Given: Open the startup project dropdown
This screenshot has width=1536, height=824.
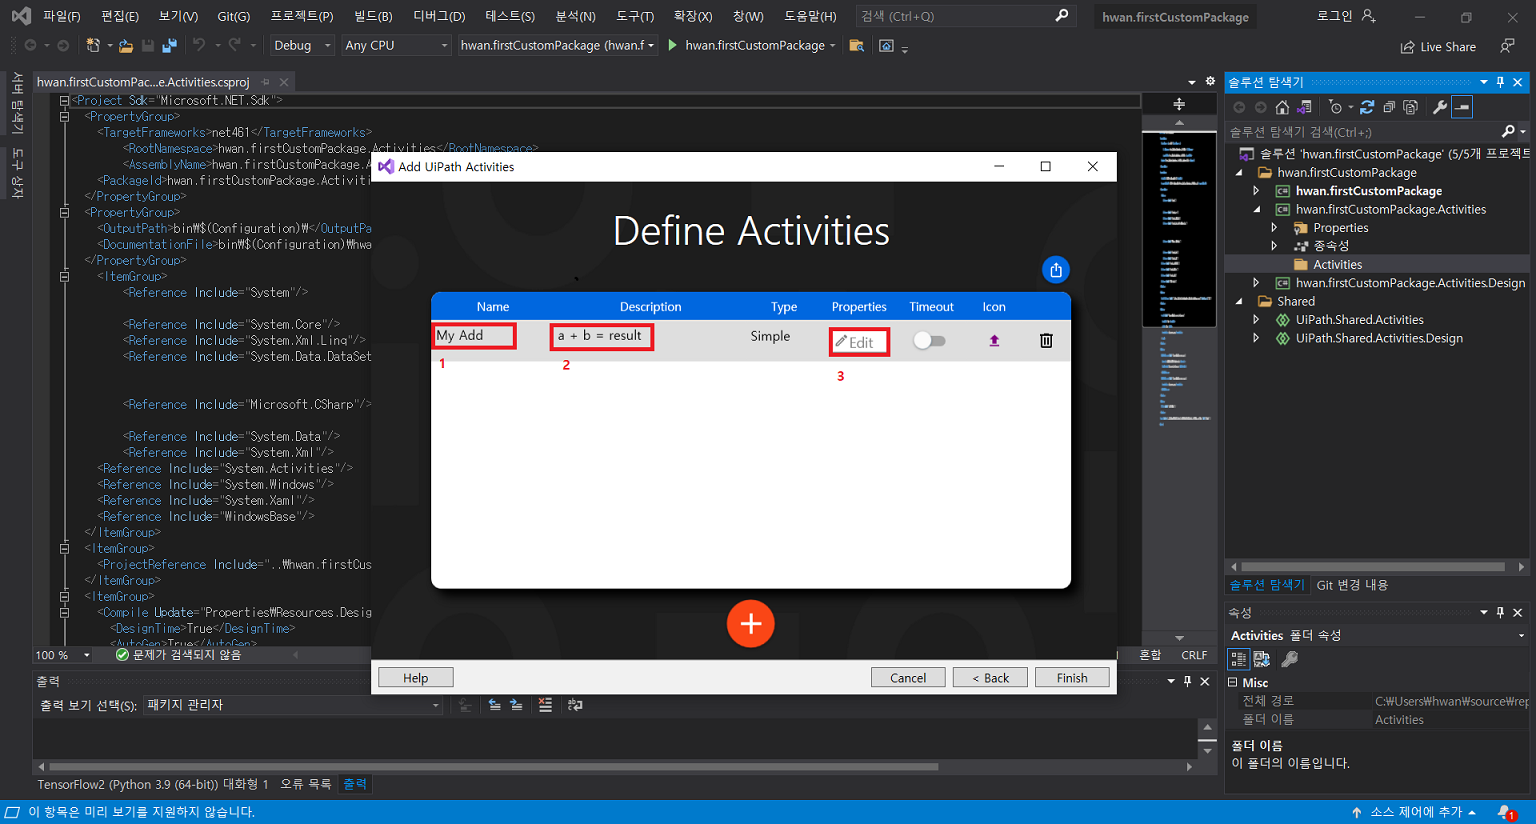Looking at the screenshot, I should coord(557,45).
